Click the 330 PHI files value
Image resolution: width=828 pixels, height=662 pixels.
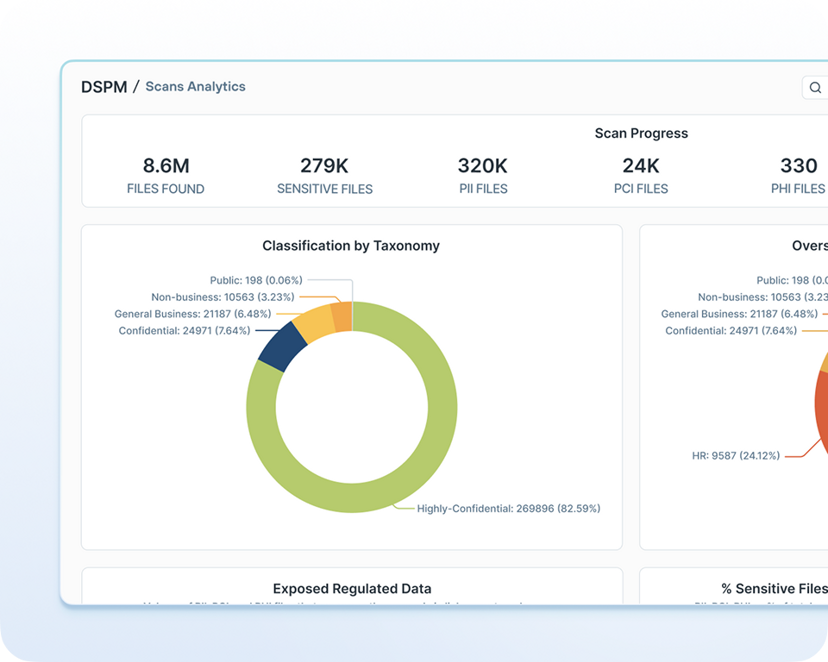(x=798, y=166)
